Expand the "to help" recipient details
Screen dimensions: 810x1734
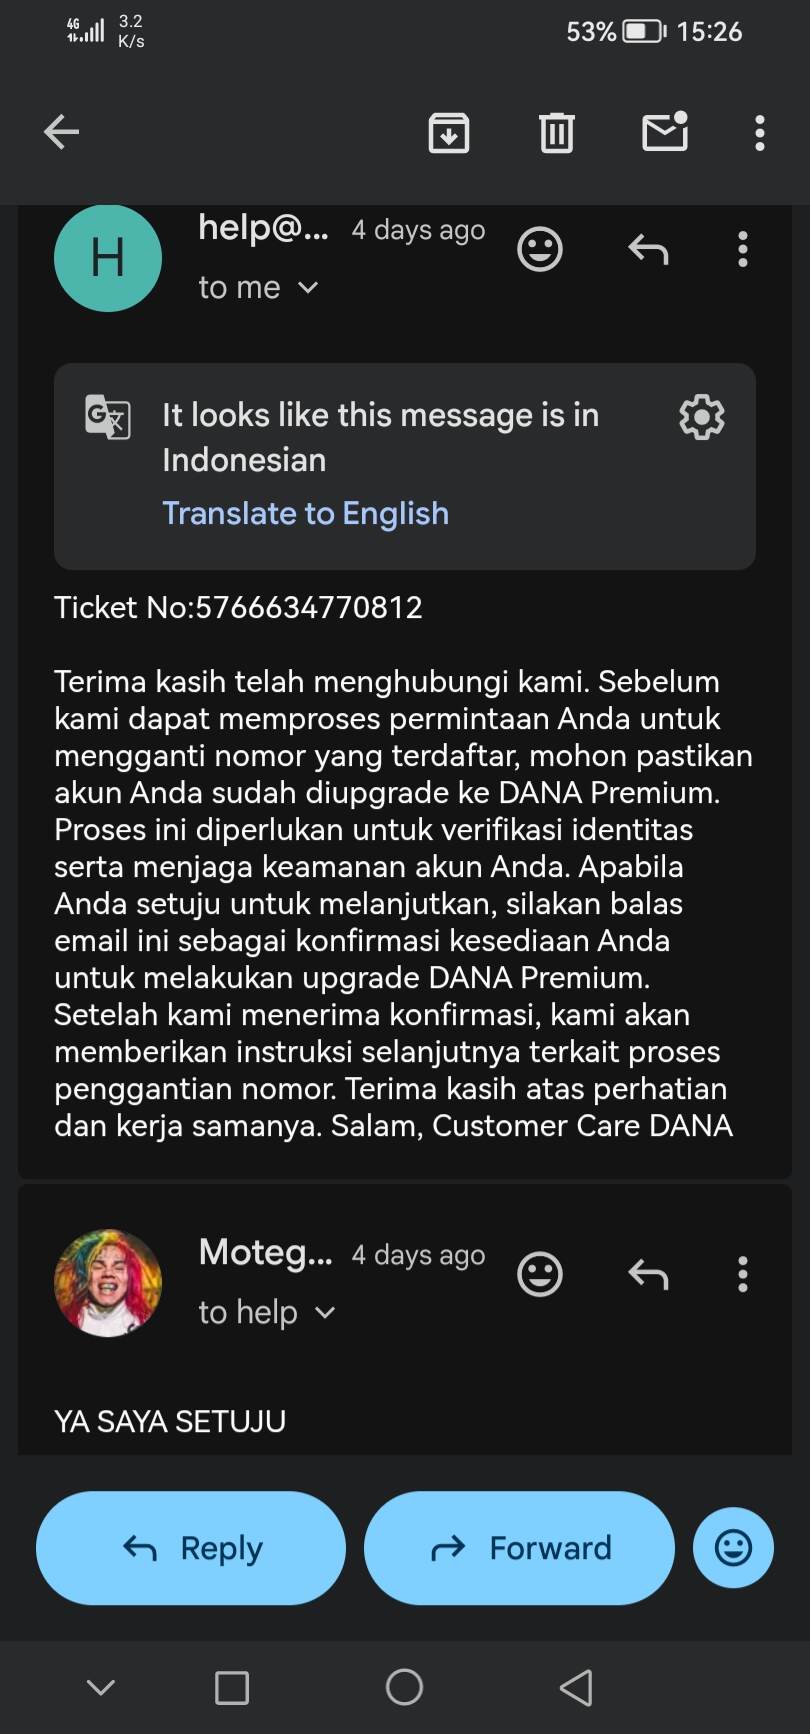(x=325, y=1312)
